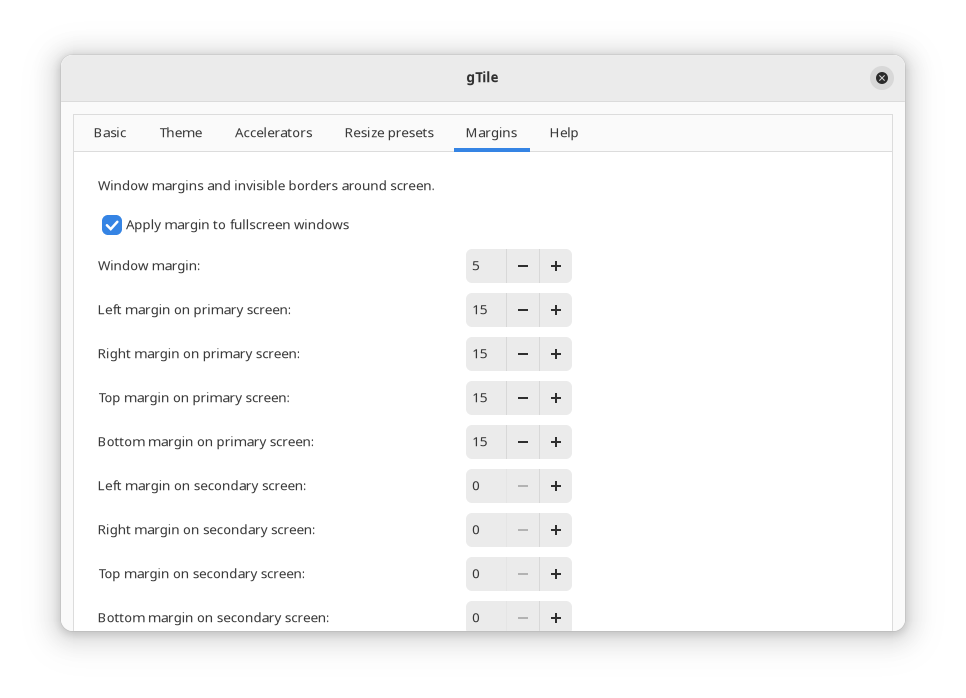Focus the Top margin primary screen field
The width and height of the screenshot is (966, 698).
point(486,398)
